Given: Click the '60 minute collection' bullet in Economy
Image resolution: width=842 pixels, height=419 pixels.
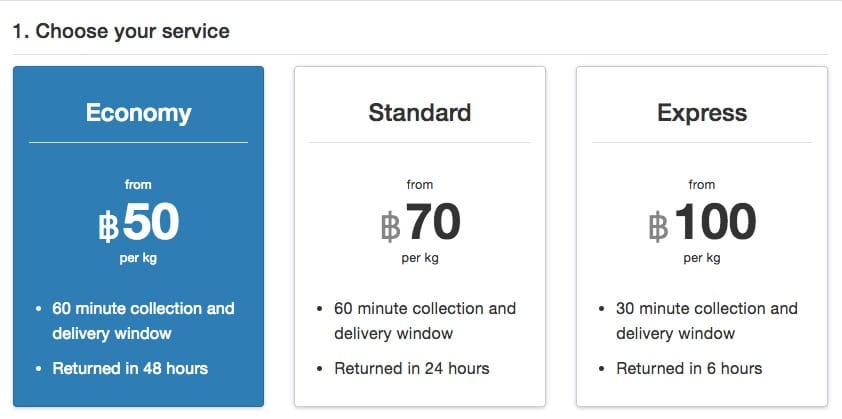Looking at the screenshot, I should tap(142, 320).
